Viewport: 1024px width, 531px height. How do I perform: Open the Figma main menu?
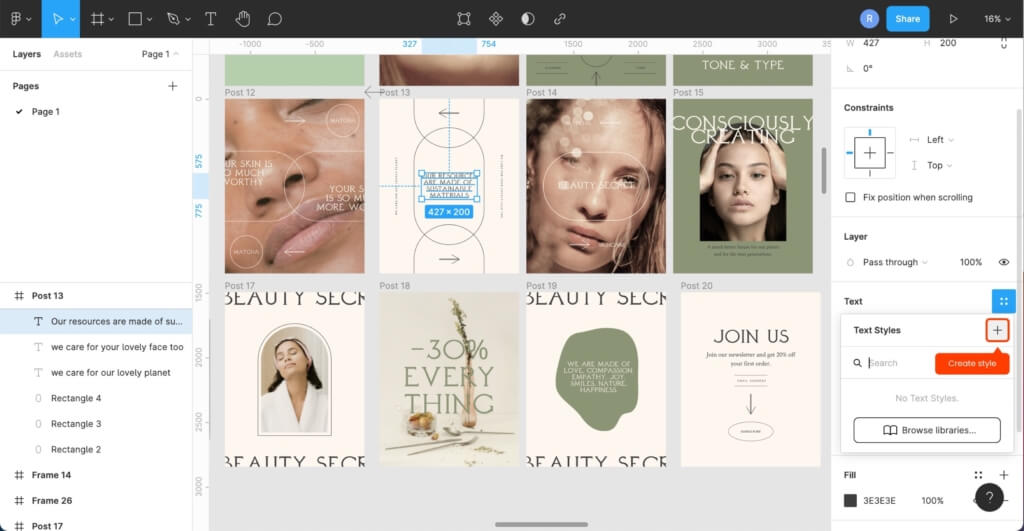[x=16, y=19]
